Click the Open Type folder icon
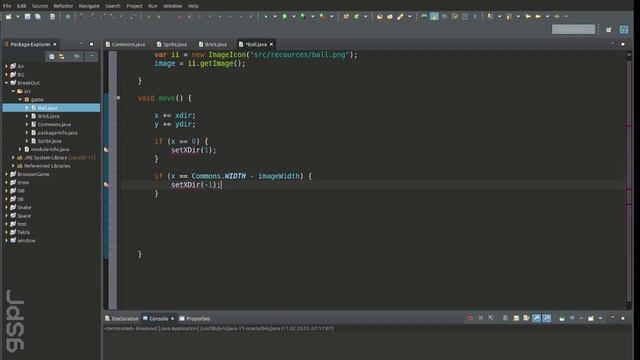This screenshot has width=640, height=360. (380, 17)
